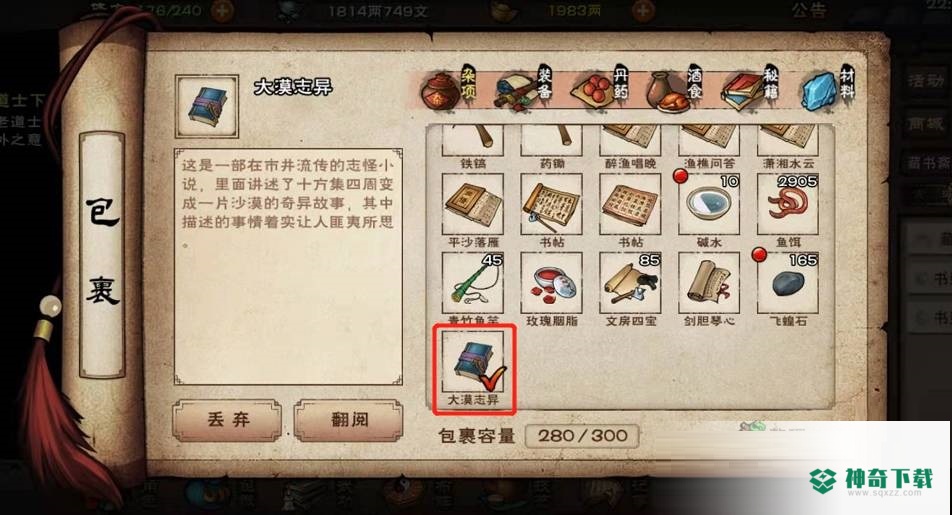The image size is (952, 515).
Task: Switch to the 酒食 food tab
Action: click(675, 89)
